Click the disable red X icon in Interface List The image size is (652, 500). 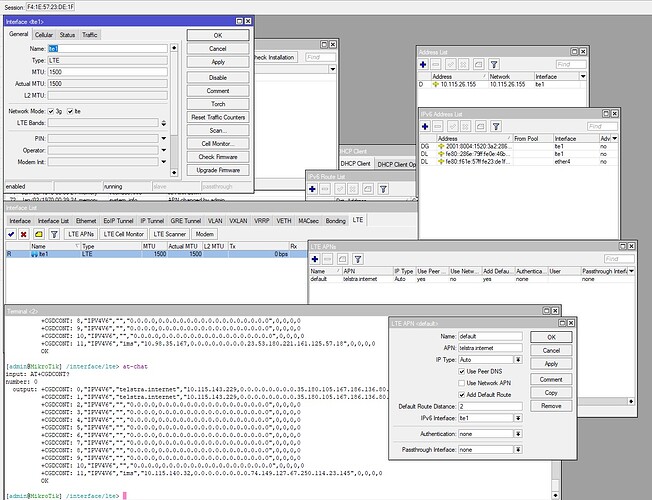pos(24,234)
